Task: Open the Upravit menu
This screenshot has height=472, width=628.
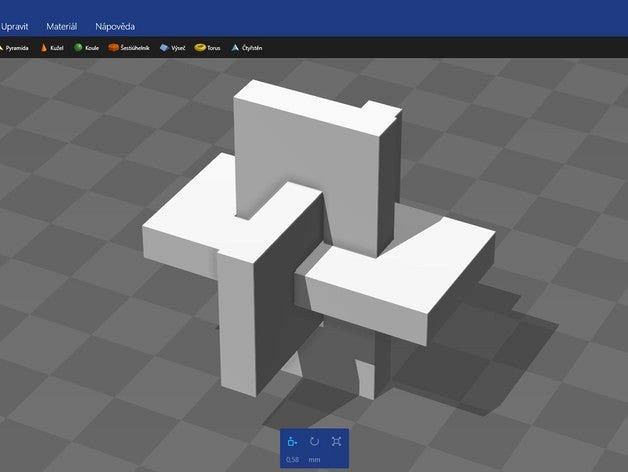Action: 15,26
